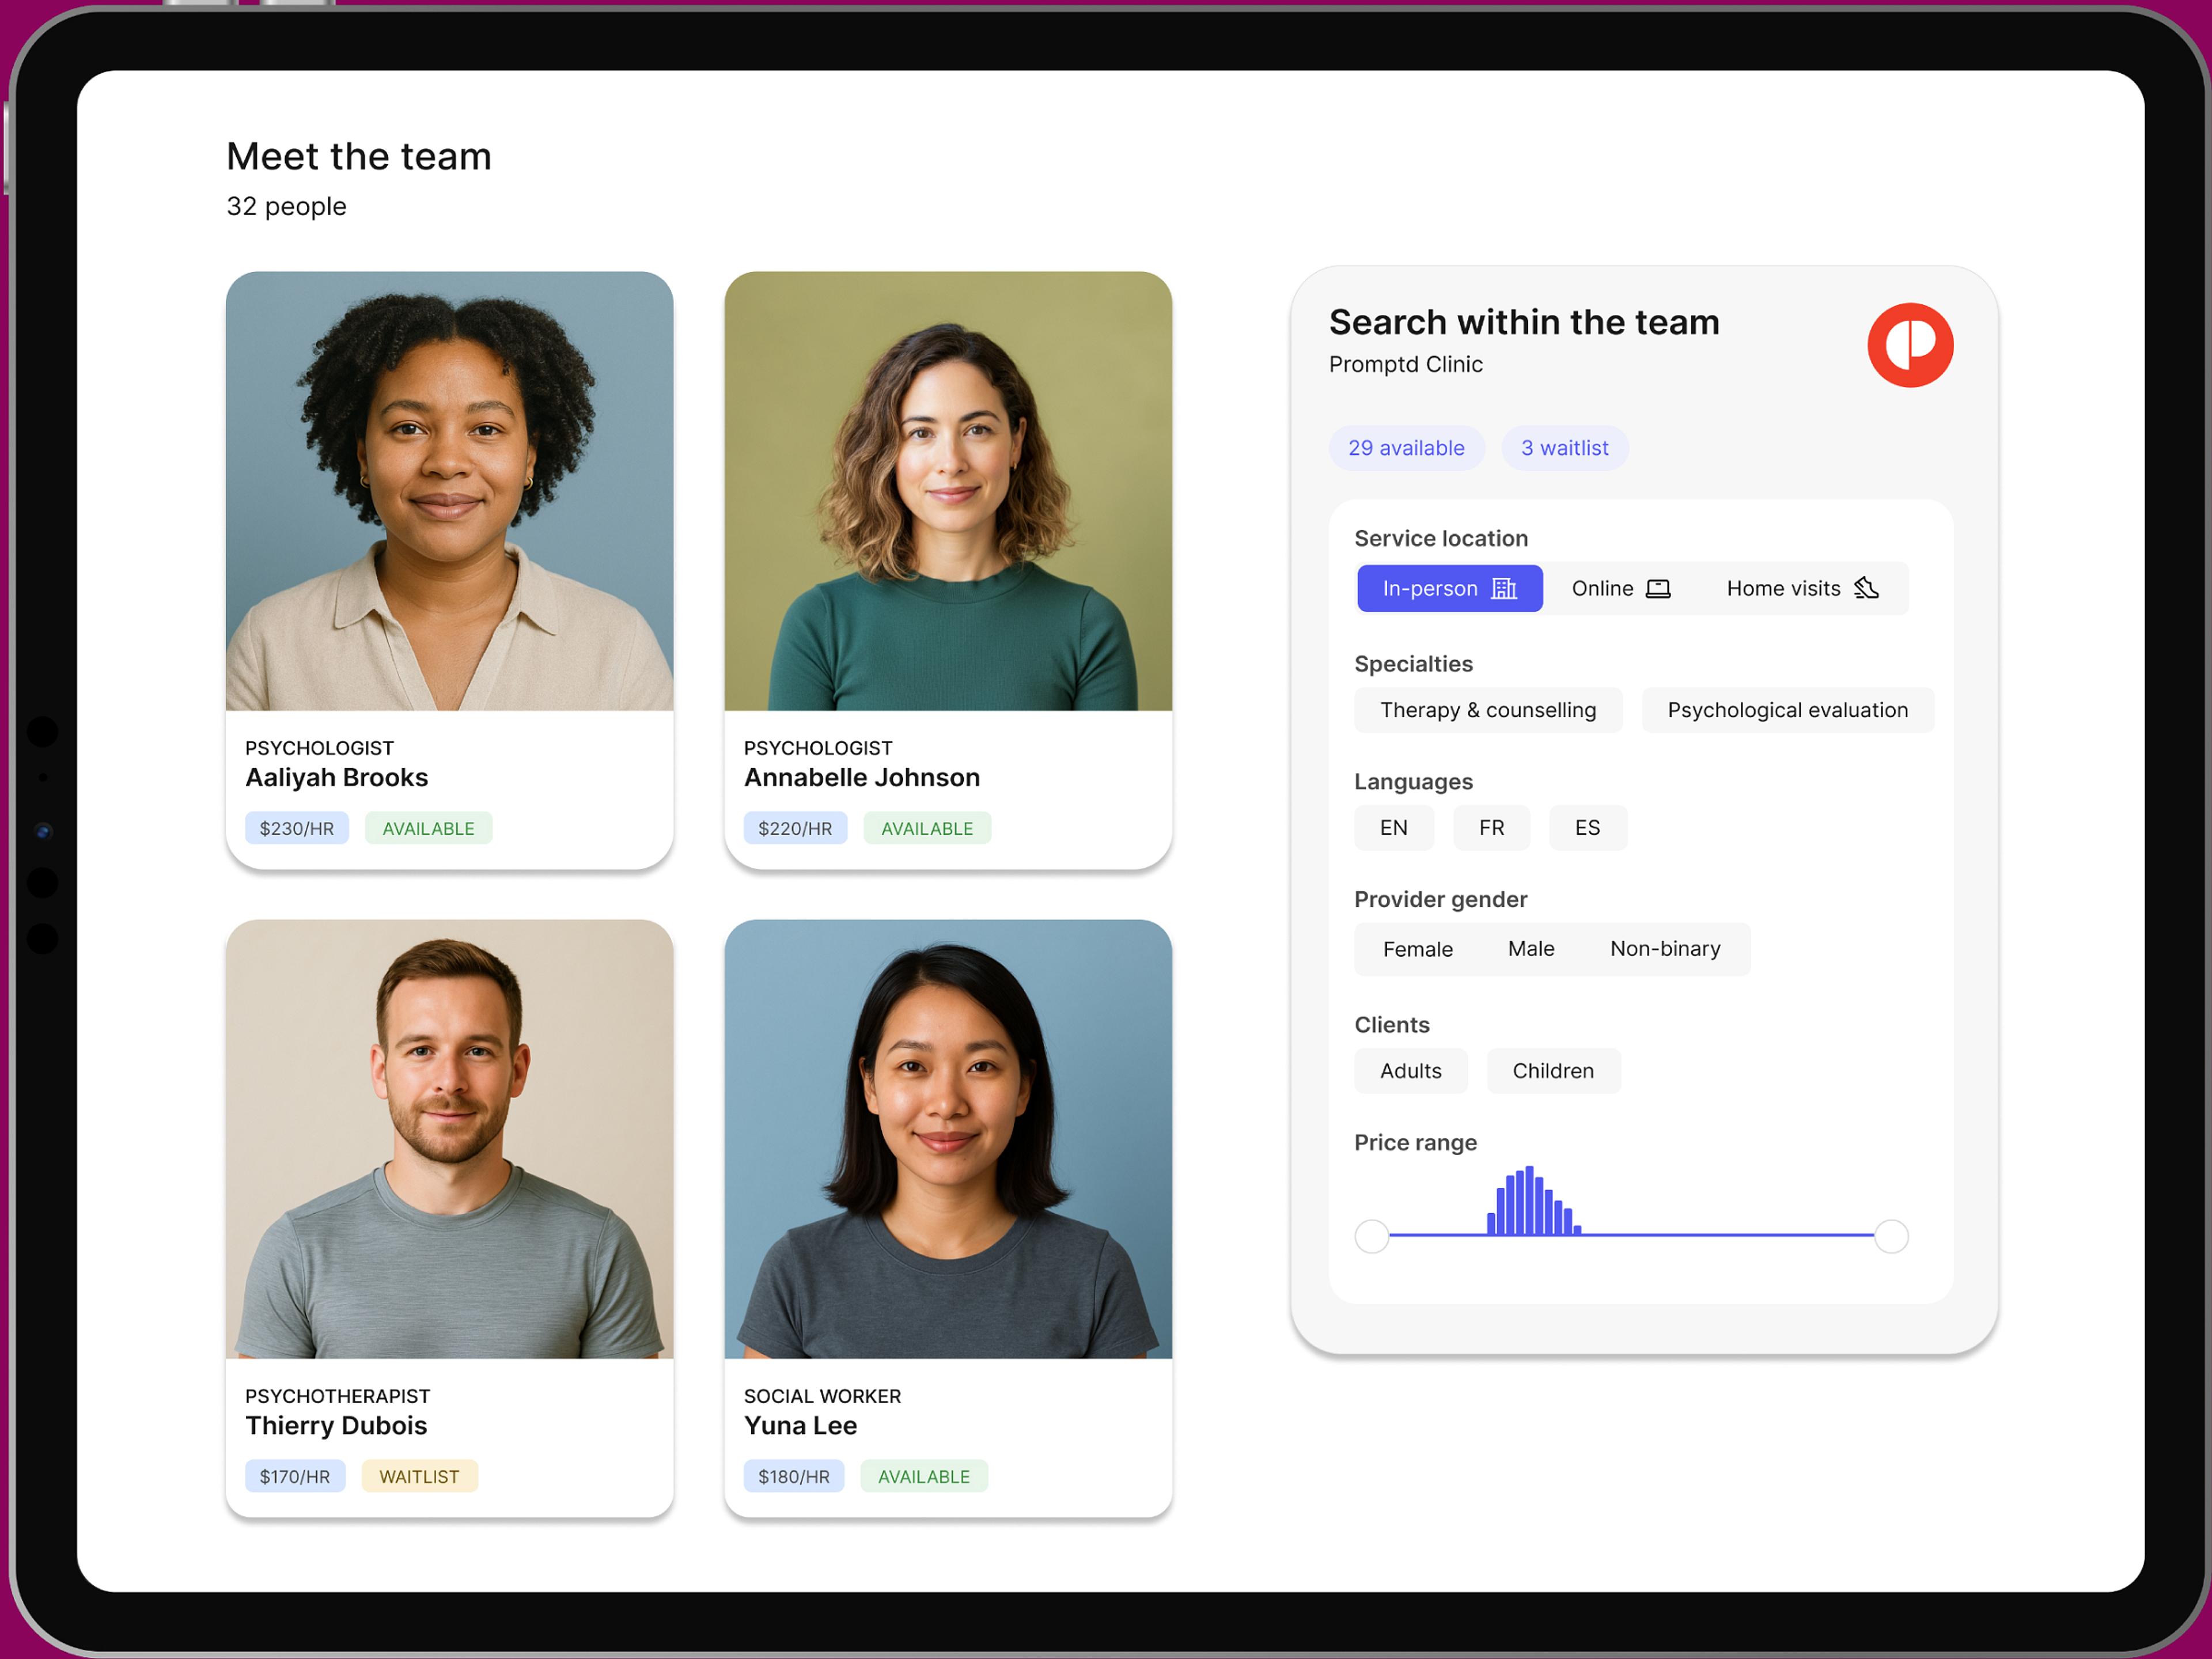Click the red Promptd Clinic logo icon
The image size is (2212, 1659).
(x=1909, y=345)
